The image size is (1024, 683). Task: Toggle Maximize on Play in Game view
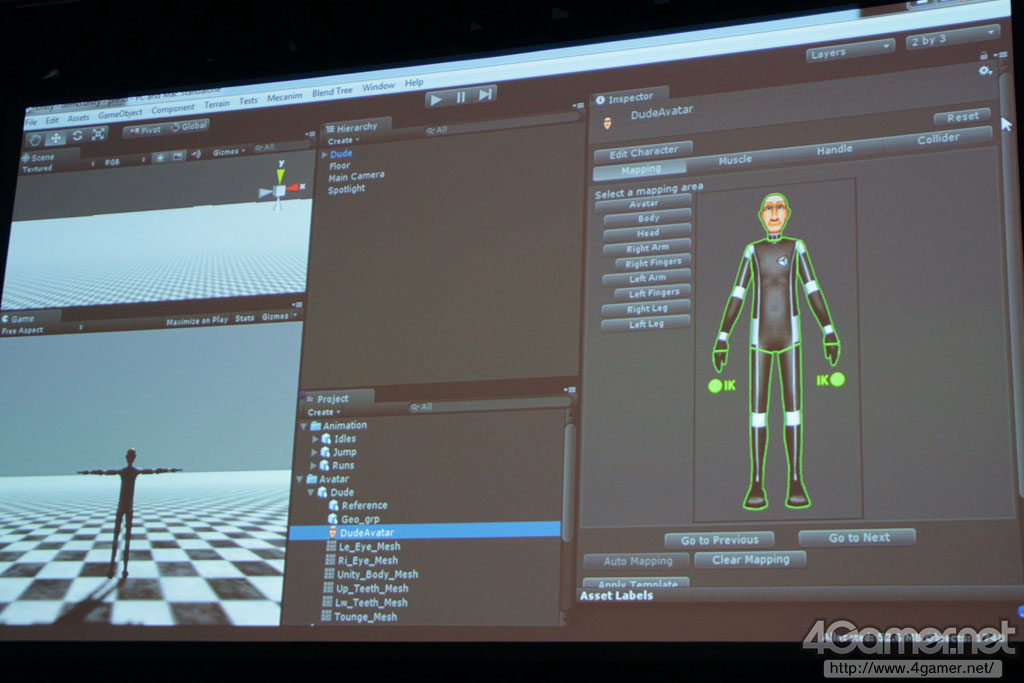click(x=196, y=320)
